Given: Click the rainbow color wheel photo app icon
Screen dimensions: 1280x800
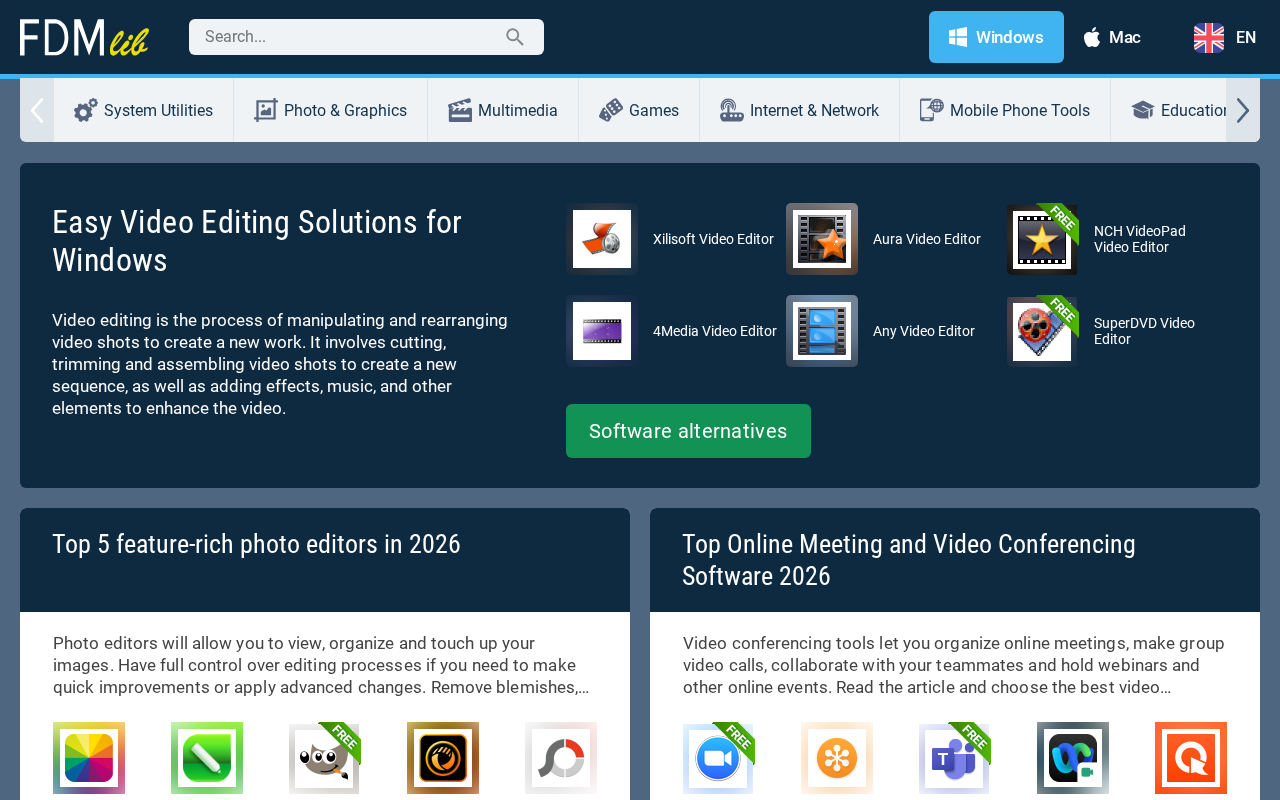Looking at the screenshot, I should coord(89,758).
